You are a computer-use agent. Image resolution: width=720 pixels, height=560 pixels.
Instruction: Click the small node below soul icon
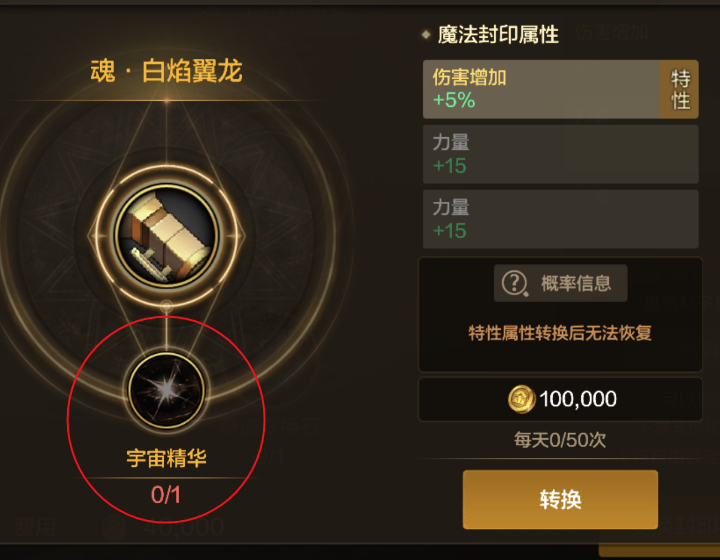pos(166,305)
